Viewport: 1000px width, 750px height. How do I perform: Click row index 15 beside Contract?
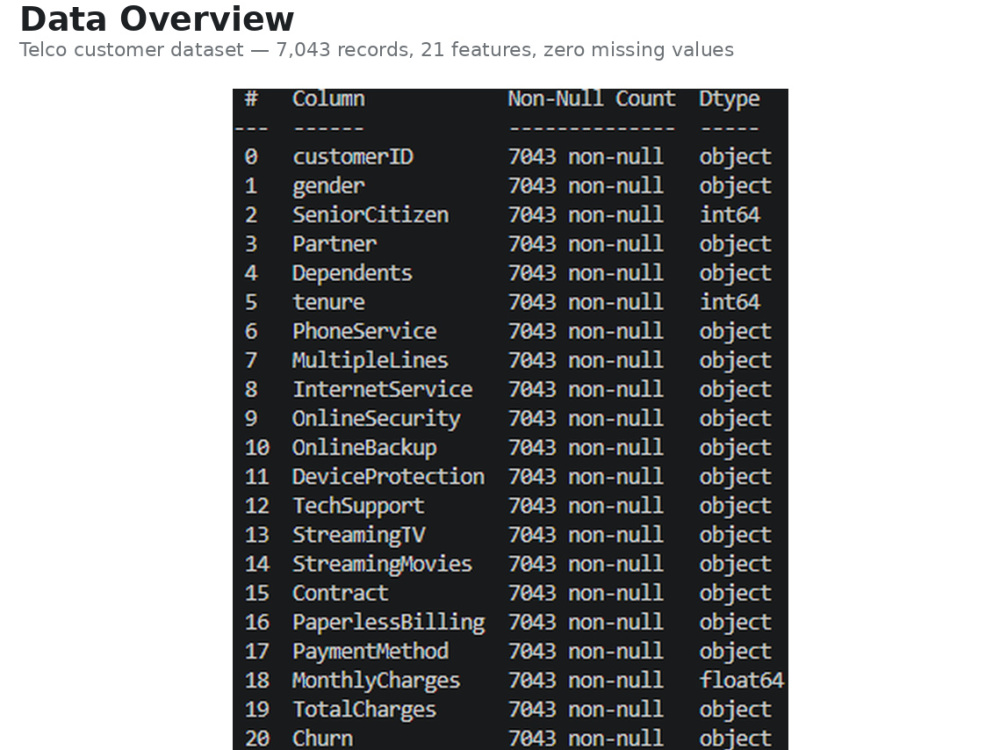point(257,594)
